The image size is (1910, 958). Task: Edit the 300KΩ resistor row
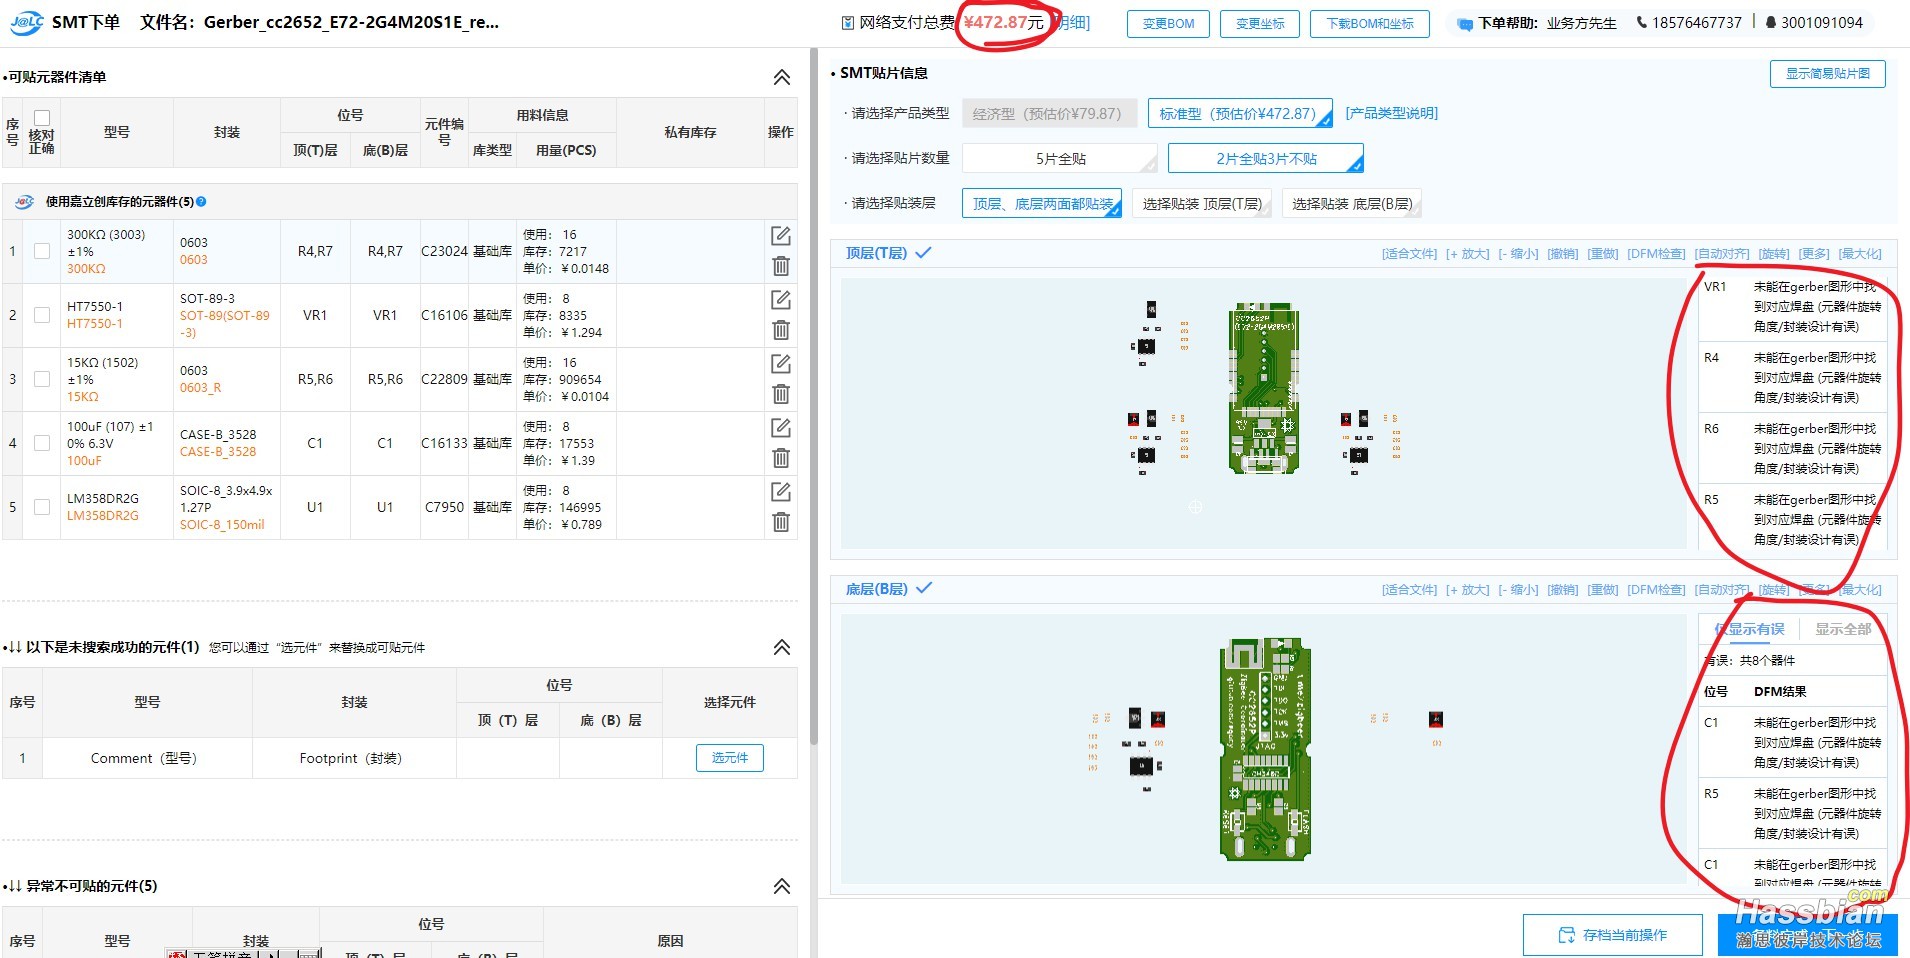point(781,236)
